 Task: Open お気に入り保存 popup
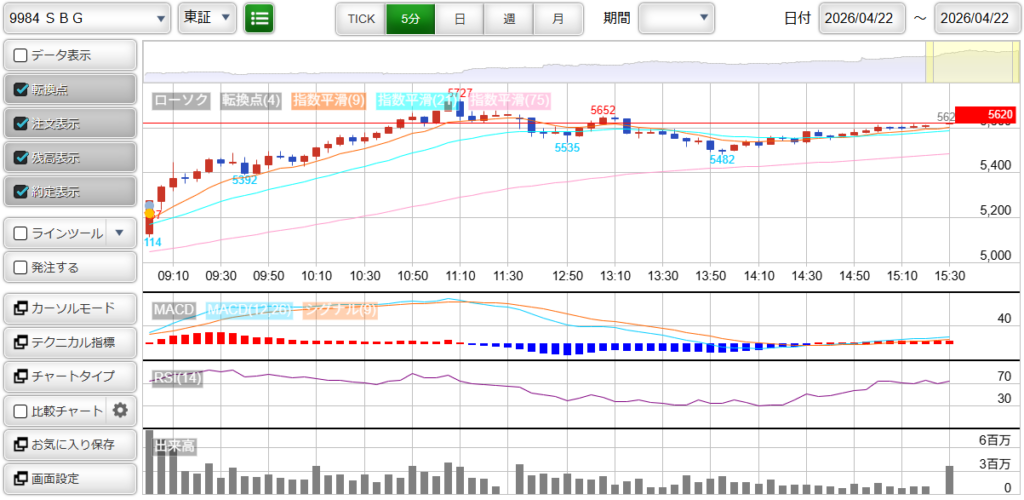tap(69, 444)
